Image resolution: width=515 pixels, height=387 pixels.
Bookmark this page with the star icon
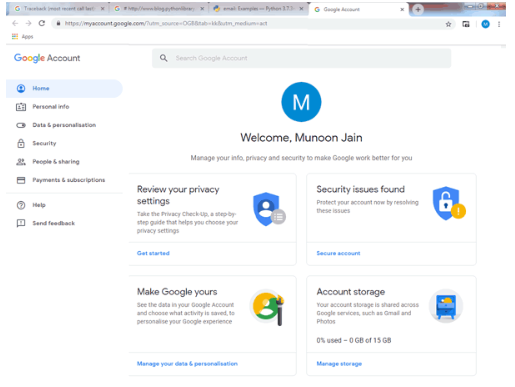(x=448, y=24)
